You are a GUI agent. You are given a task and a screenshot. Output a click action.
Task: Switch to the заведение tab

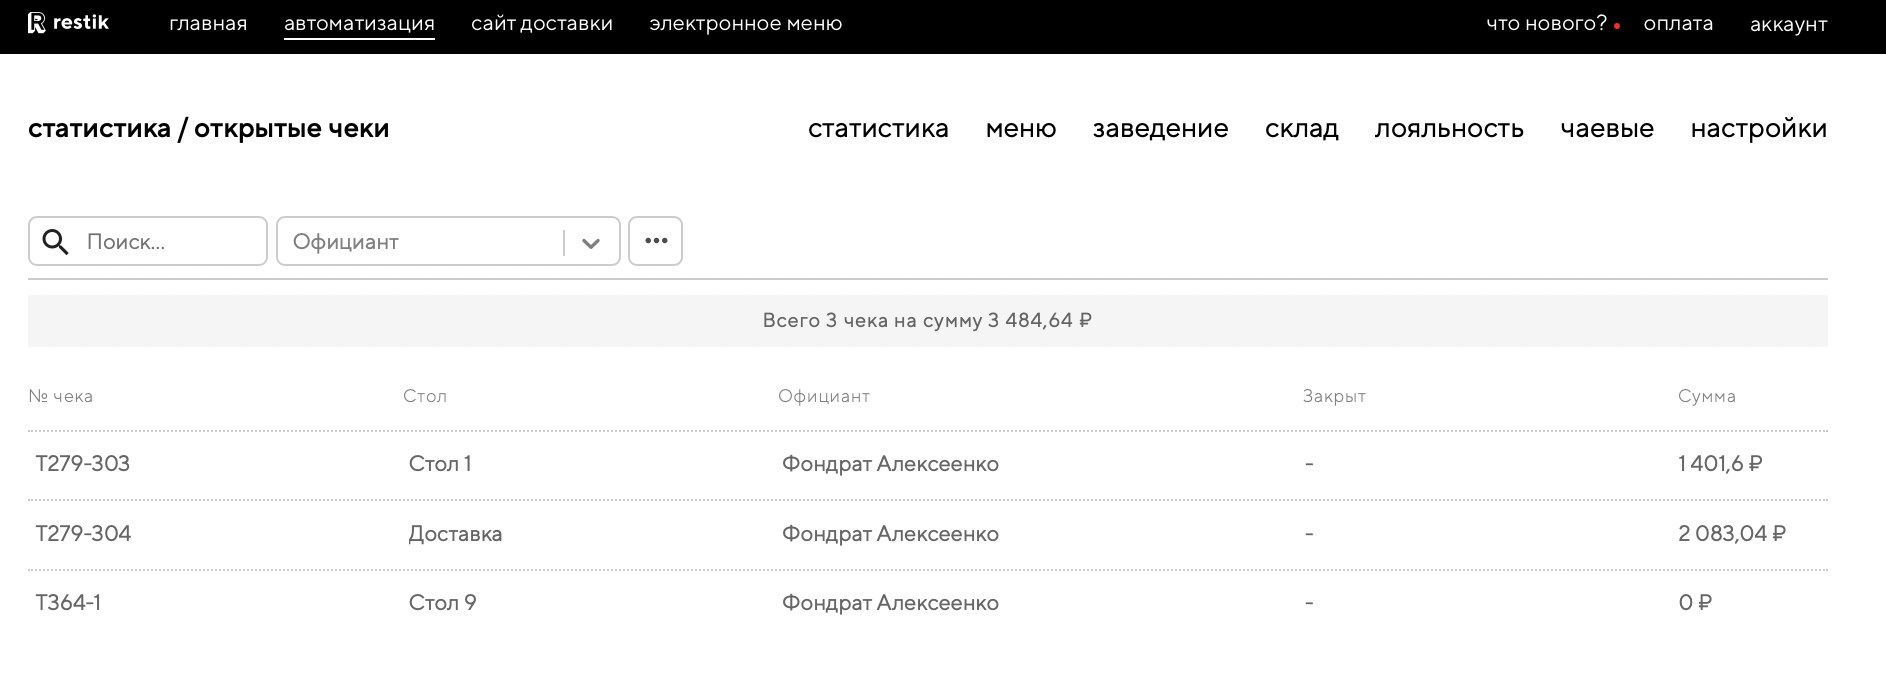point(1160,129)
